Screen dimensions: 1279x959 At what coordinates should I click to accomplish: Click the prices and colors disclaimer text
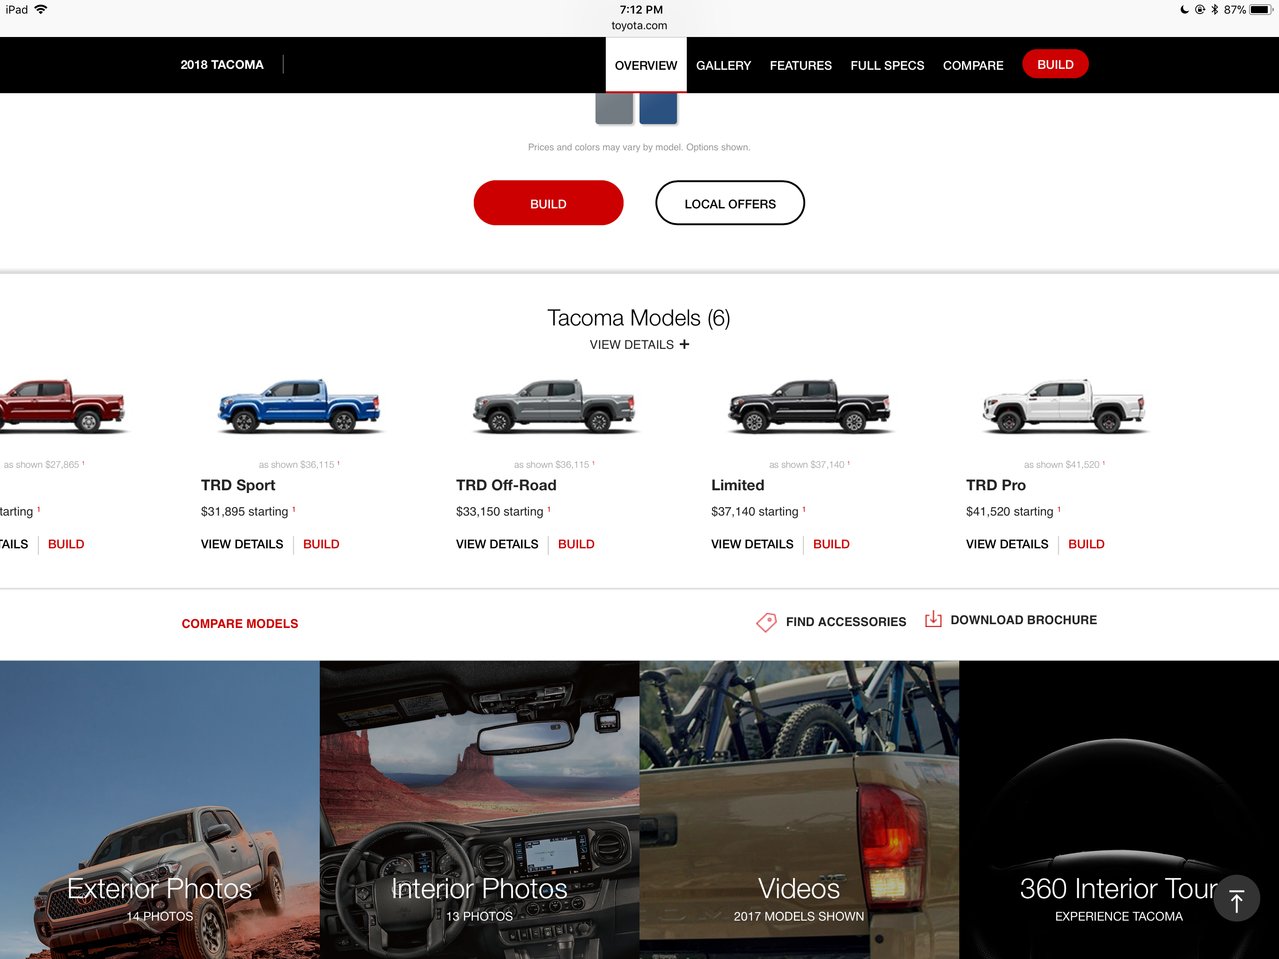click(639, 148)
